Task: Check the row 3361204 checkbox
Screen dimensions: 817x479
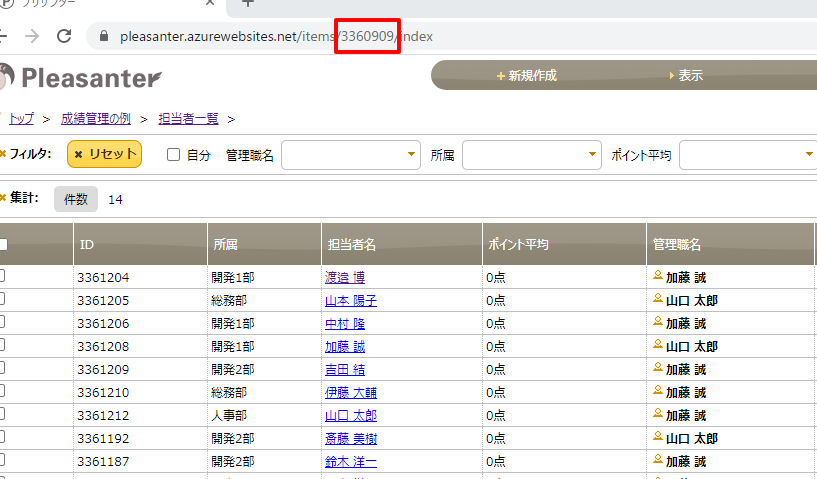Action: (x=2, y=276)
